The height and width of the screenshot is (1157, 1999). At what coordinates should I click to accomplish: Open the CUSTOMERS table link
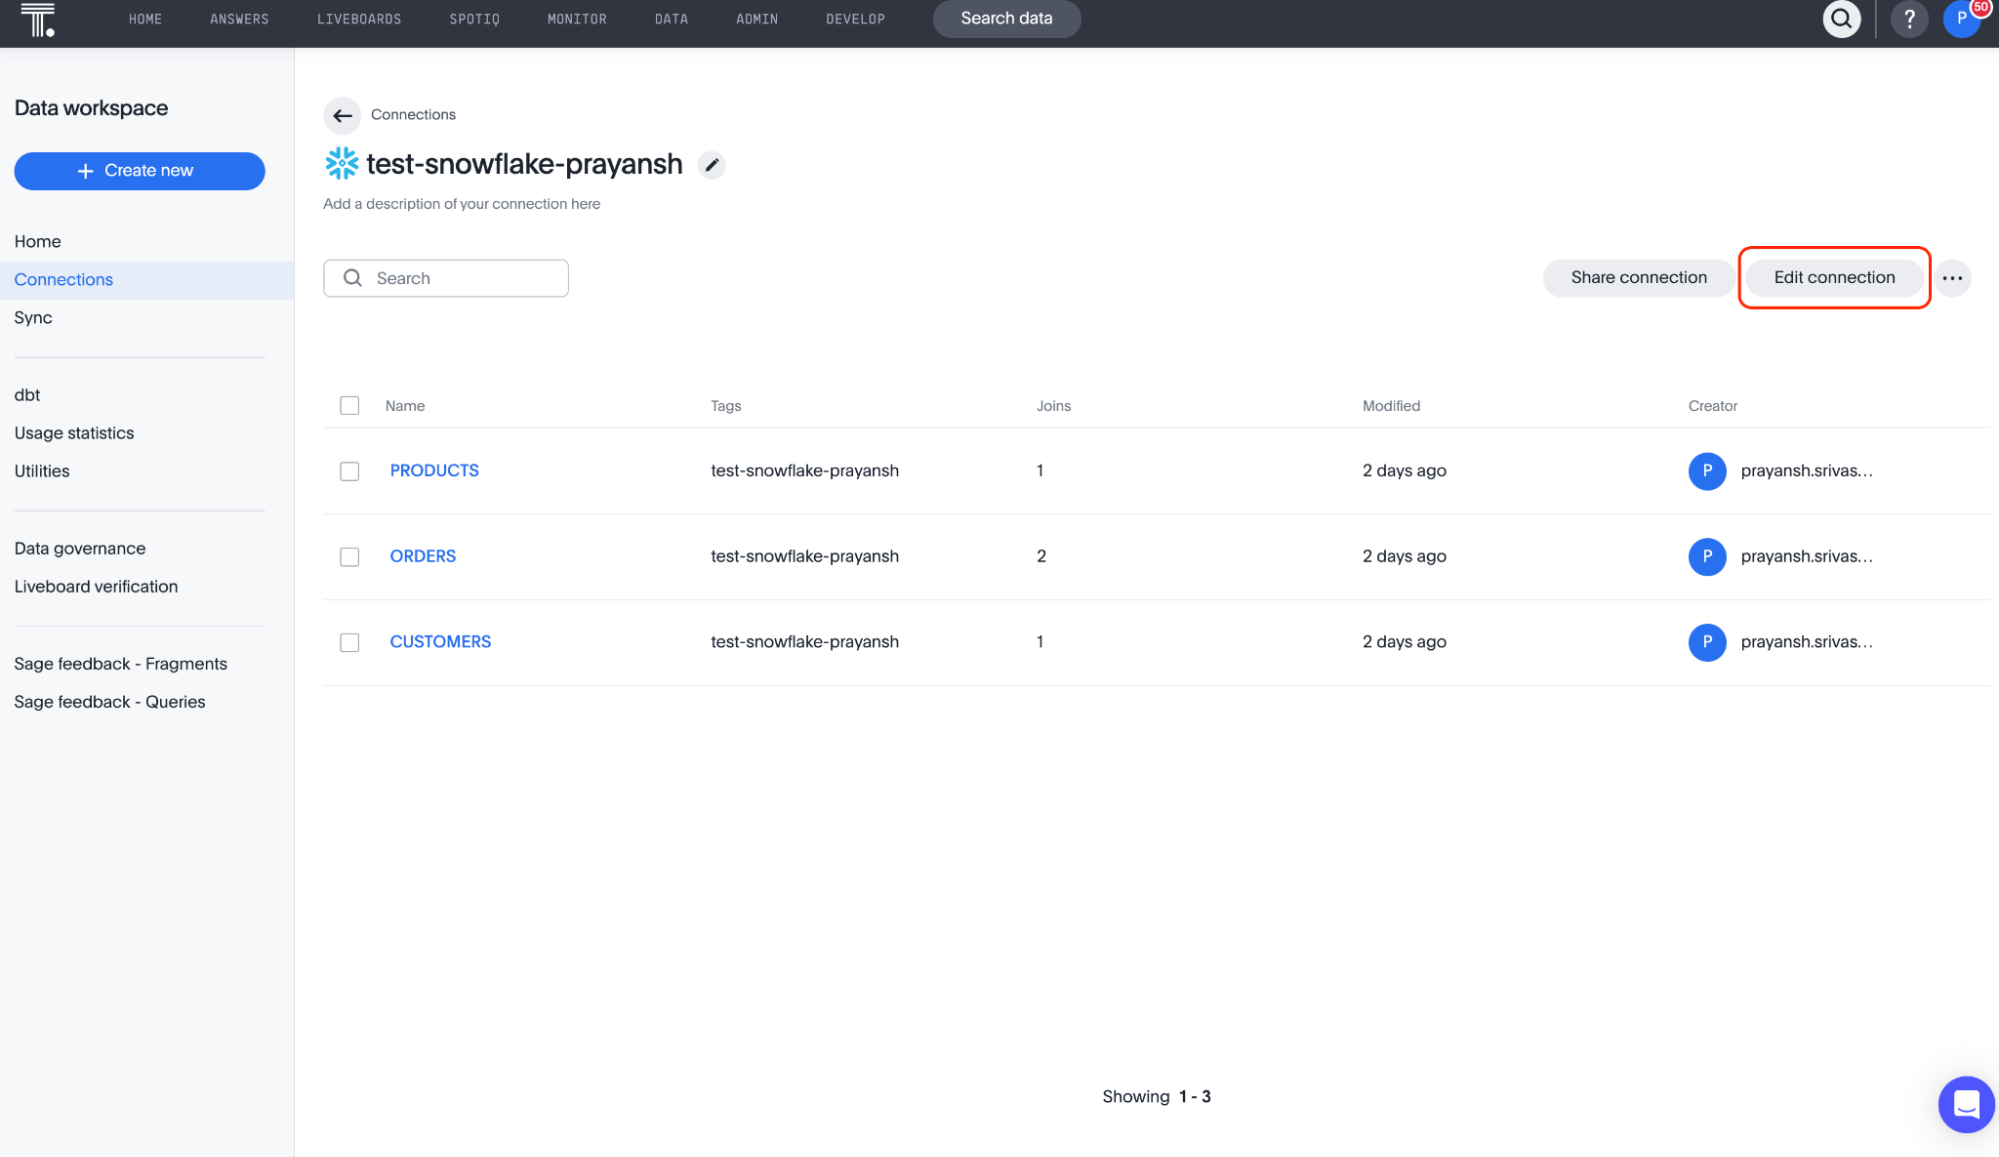click(x=440, y=642)
